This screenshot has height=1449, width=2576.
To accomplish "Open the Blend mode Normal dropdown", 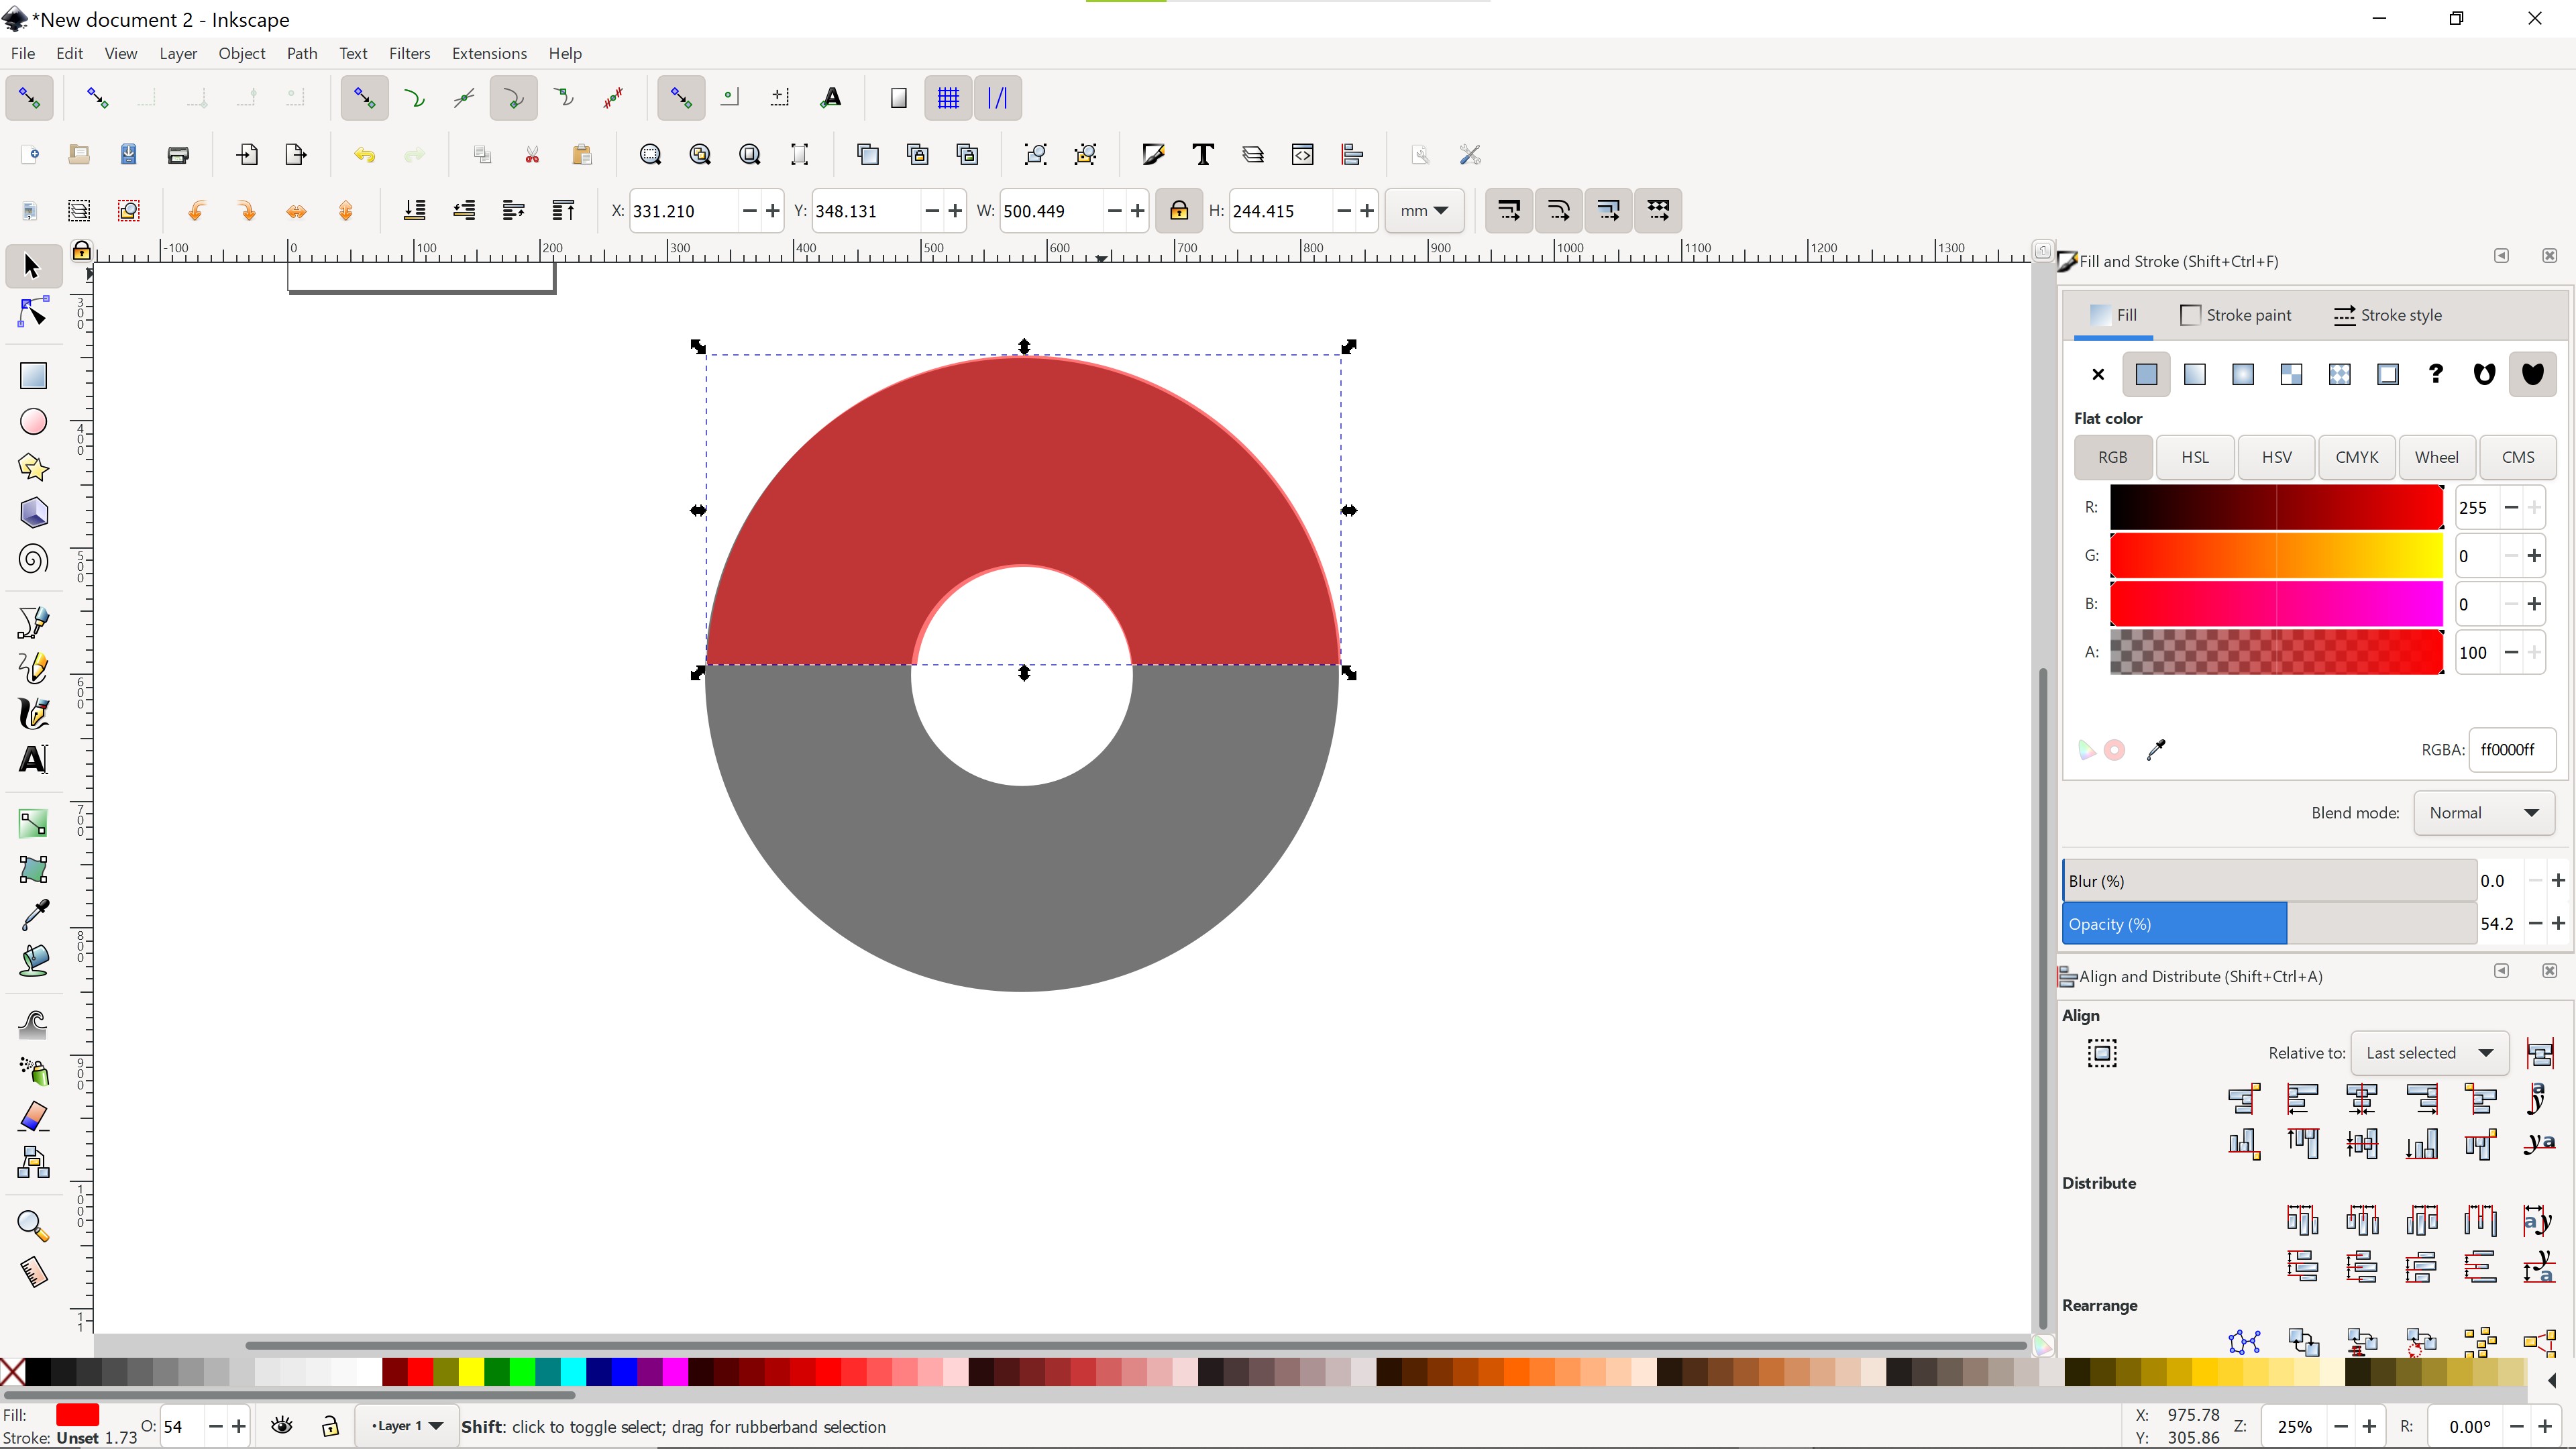I will 2484,813.
